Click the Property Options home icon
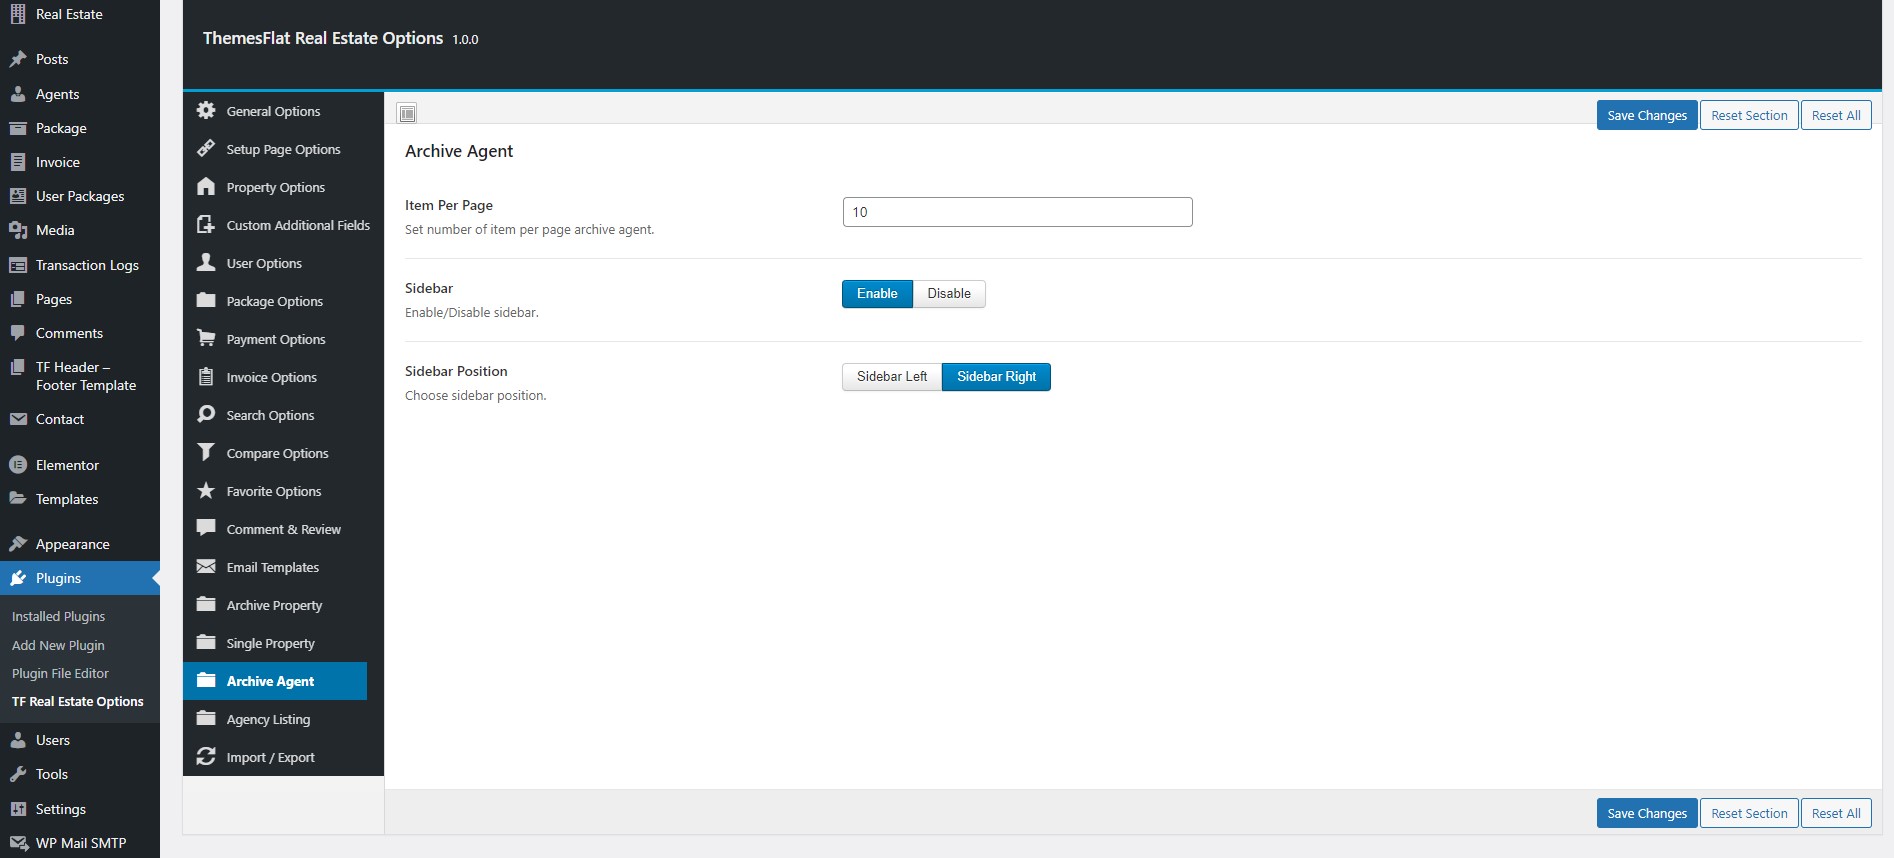The width and height of the screenshot is (1894, 858). point(206,187)
